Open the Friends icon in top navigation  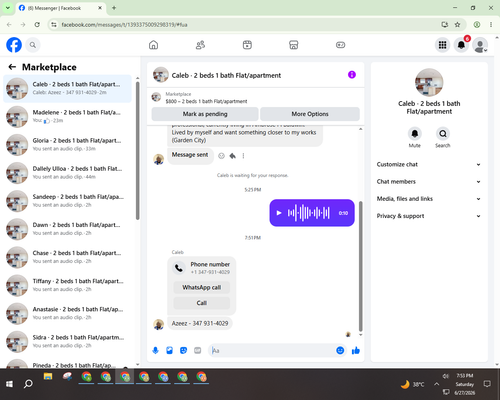point(200,45)
